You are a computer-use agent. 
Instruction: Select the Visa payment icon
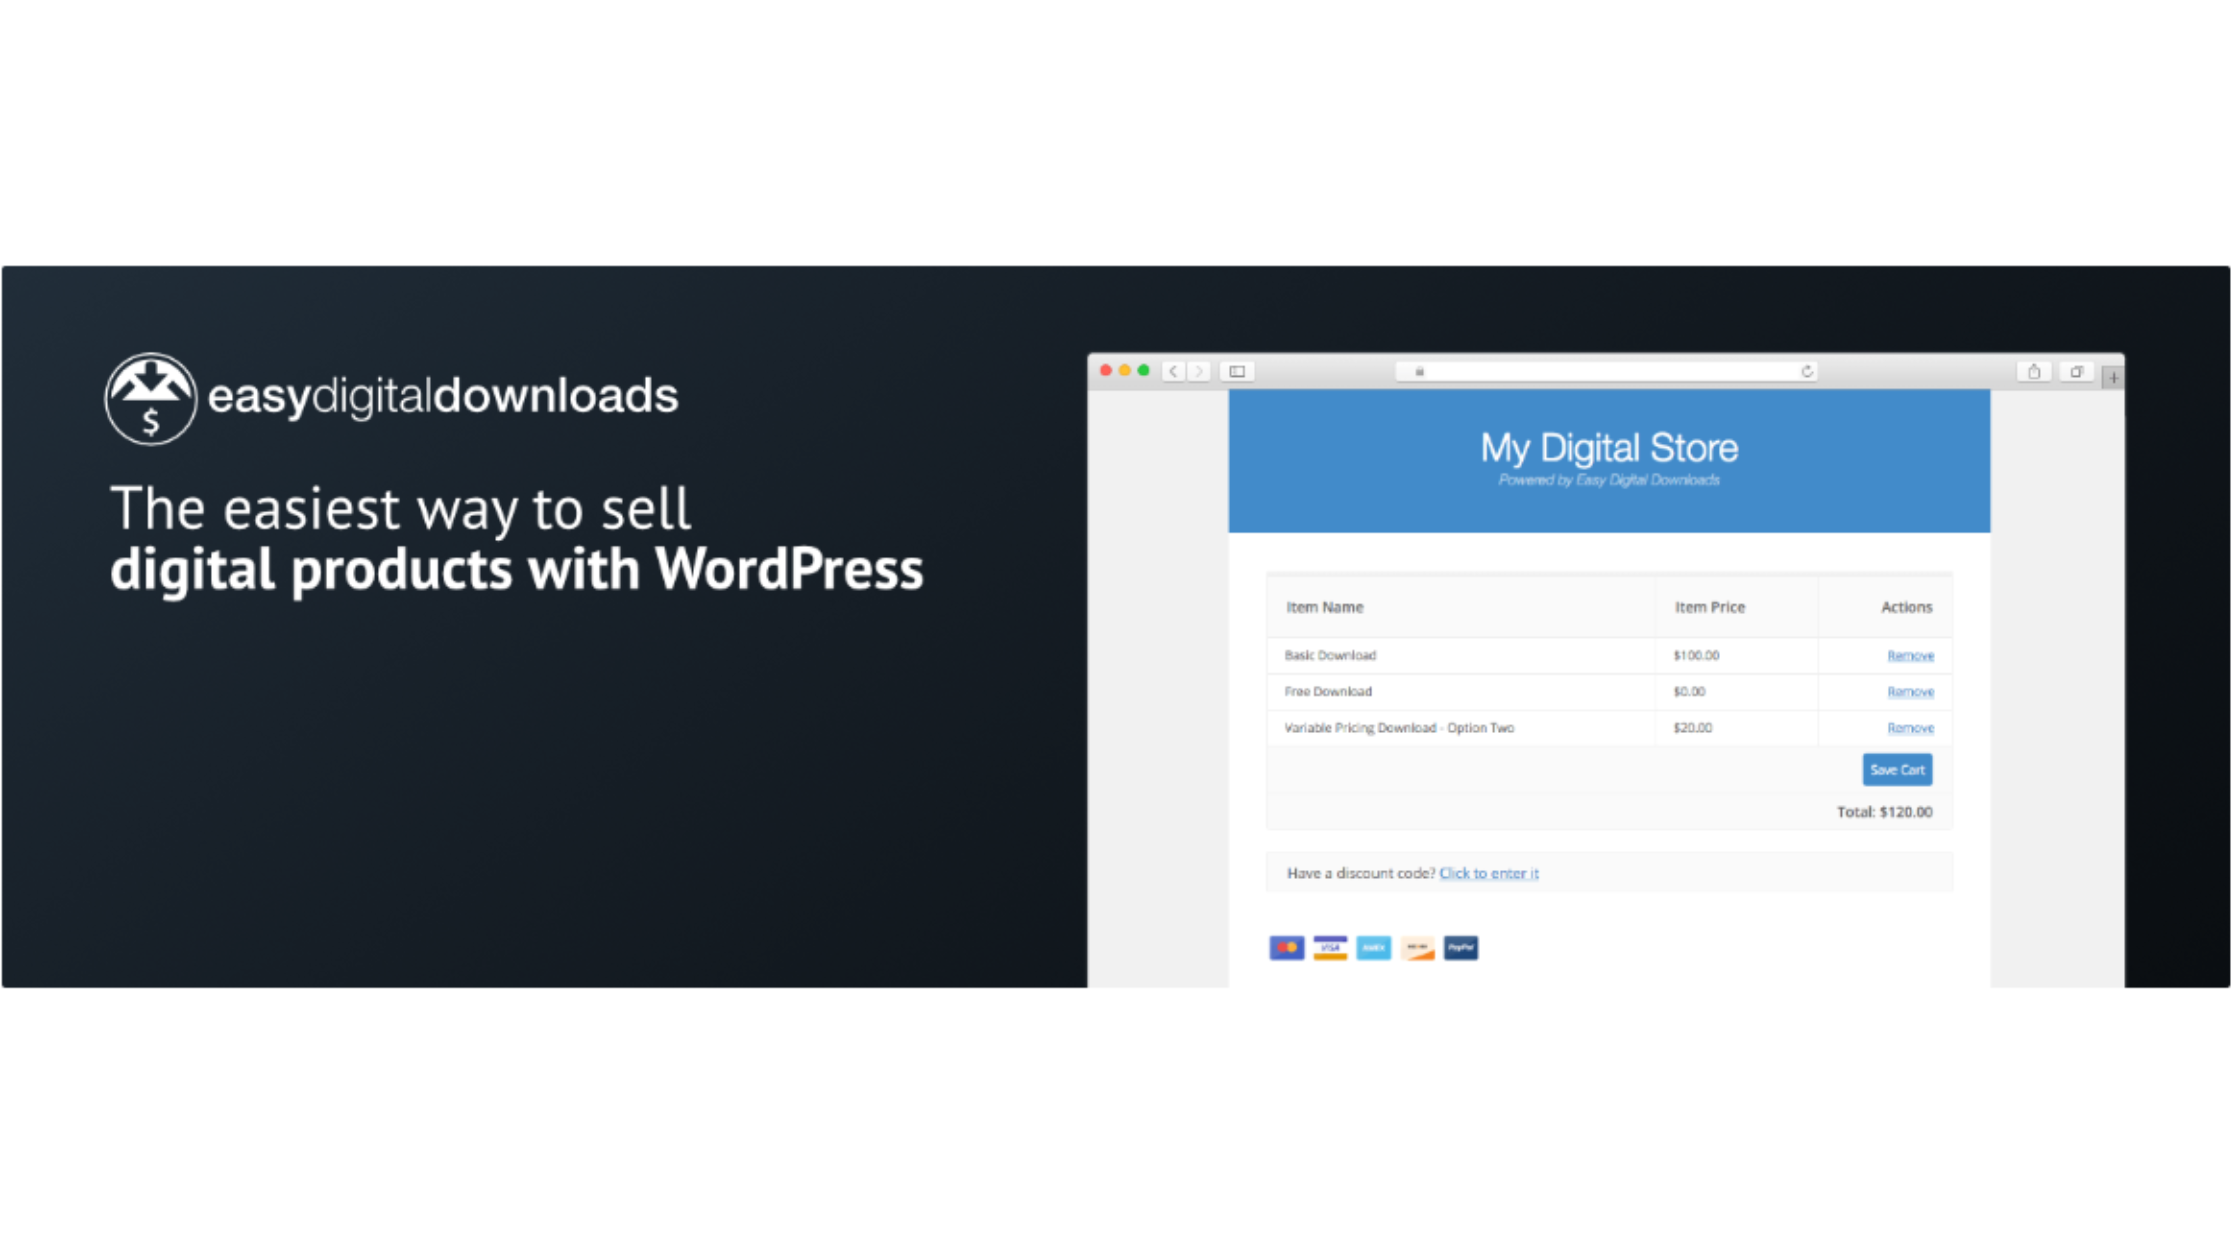tap(1330, 948)
